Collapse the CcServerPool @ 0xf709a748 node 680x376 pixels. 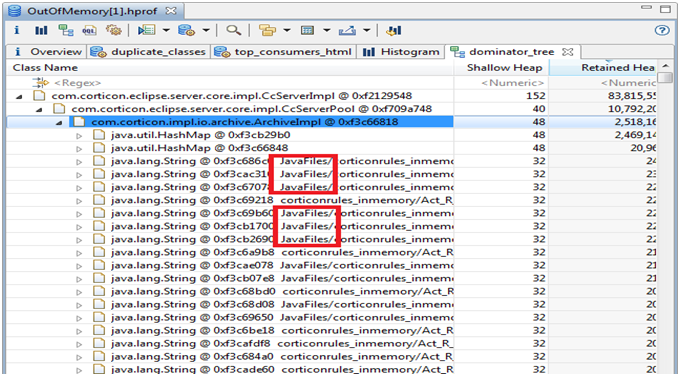(39, 109)
